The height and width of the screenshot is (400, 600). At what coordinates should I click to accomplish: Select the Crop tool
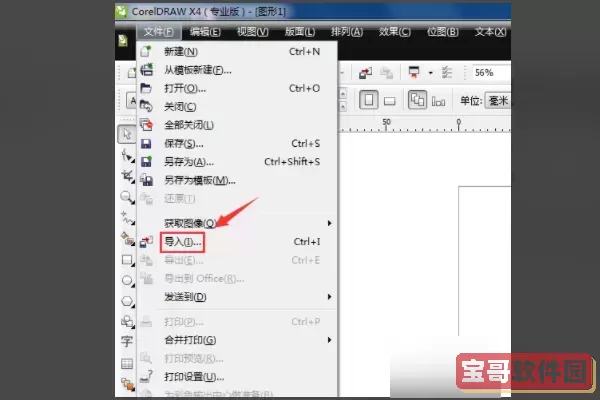pyautogui.click(x=127, y=176)
